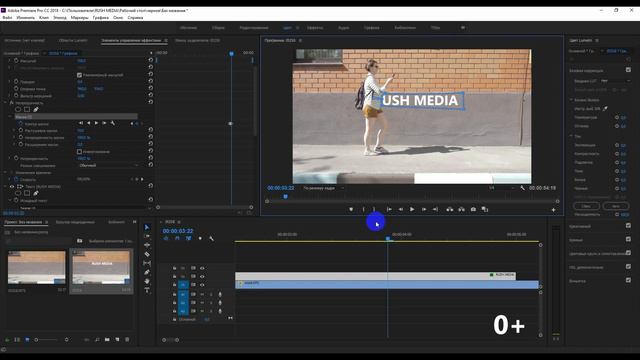640x360 pixels.
Task: Toggle the Color Wheels section checkbox
Action: click(x=628, y=253)
